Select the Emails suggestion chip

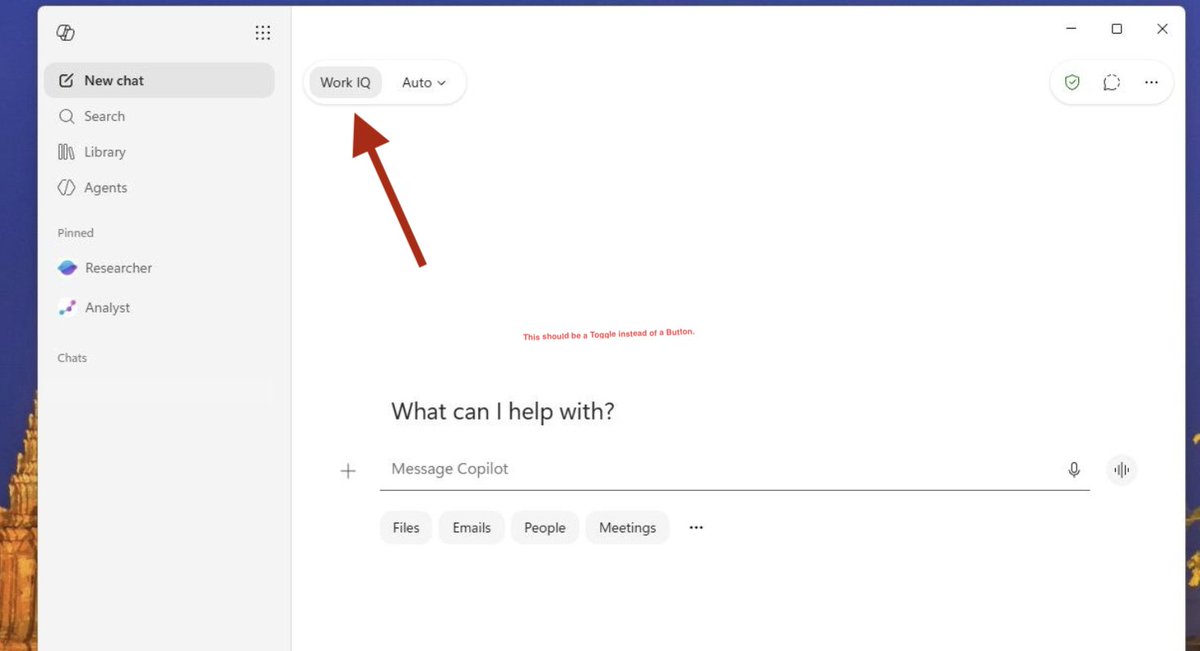(471, 528)
